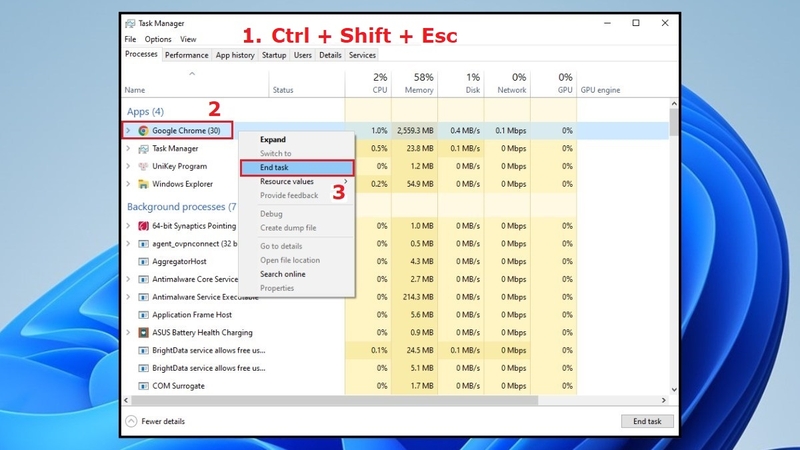Switch to the Services tab
The height and width of the screenshot is (450, 800).
point(362,55)
